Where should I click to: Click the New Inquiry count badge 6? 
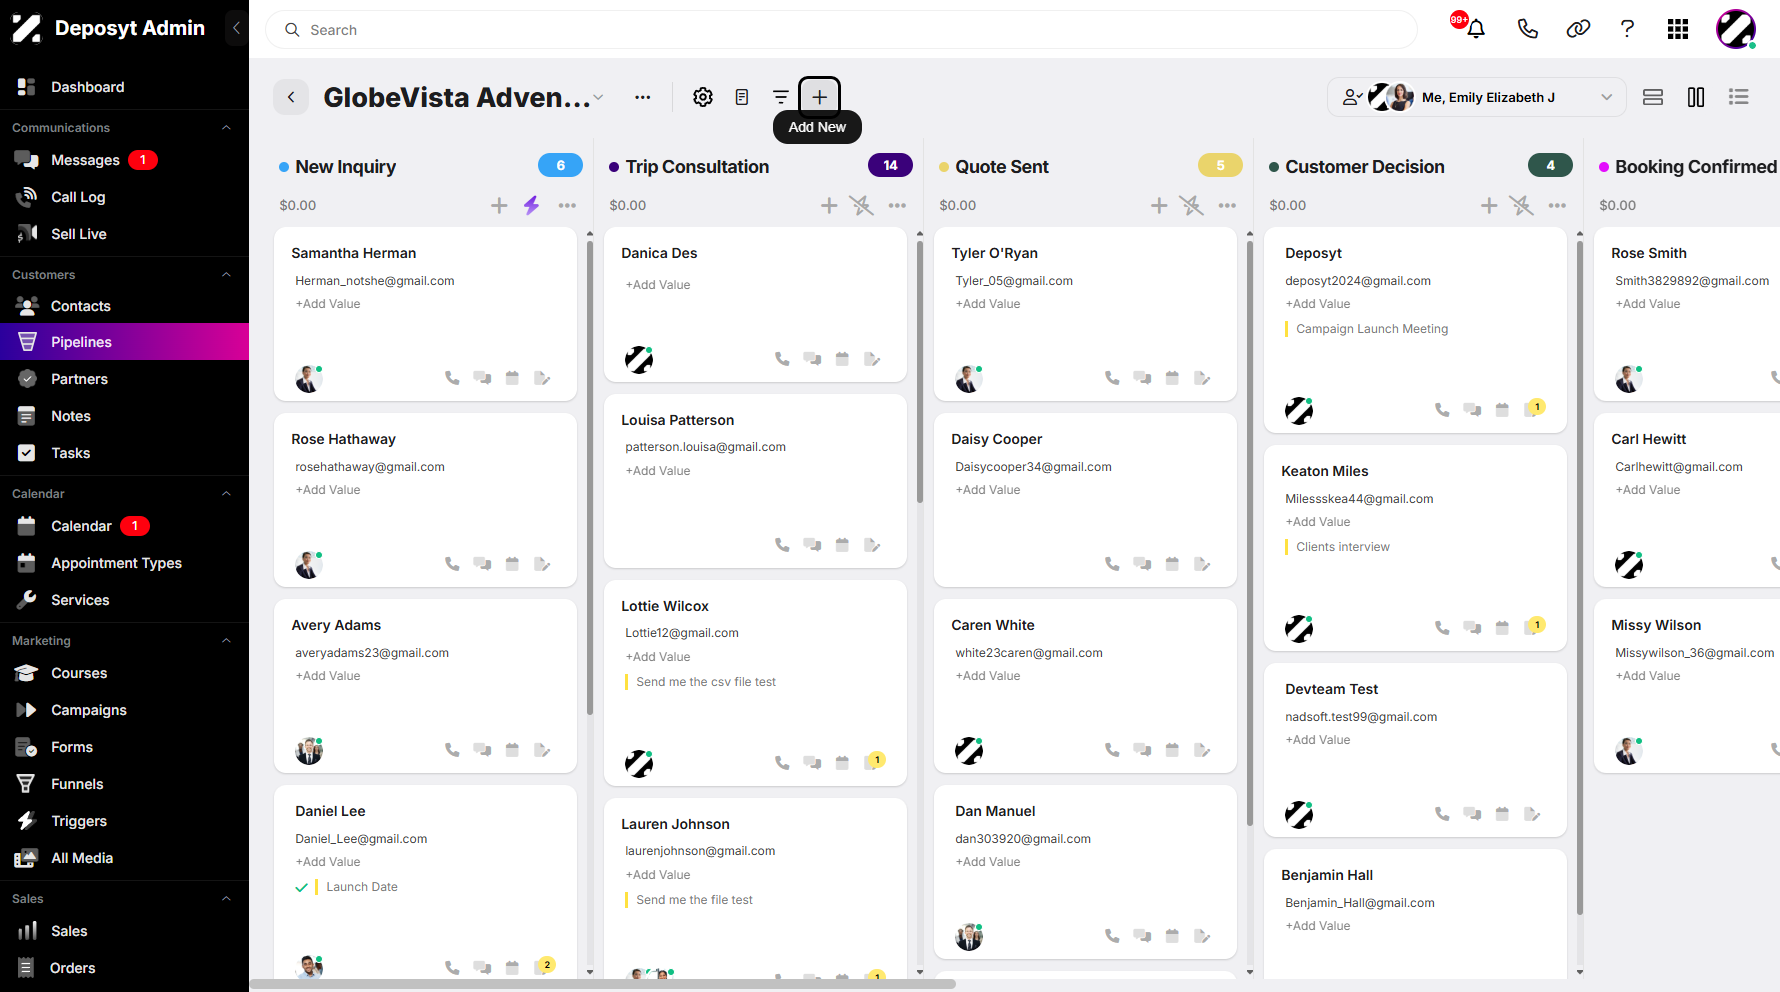[x=560, y=165]
